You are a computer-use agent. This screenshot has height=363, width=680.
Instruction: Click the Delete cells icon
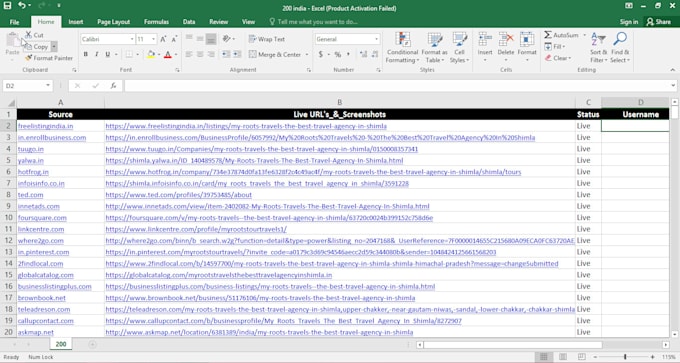point(506,39)
